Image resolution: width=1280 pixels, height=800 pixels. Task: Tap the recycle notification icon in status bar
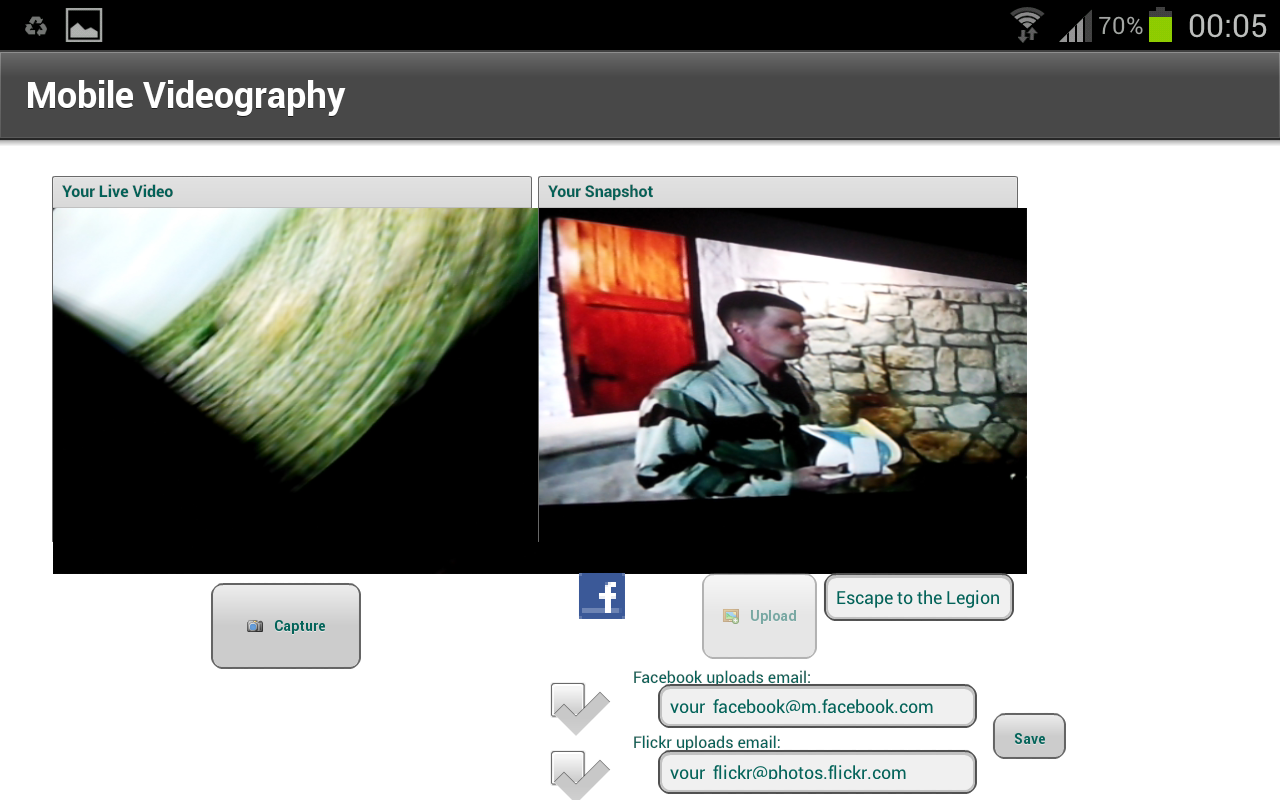point(36,26)
